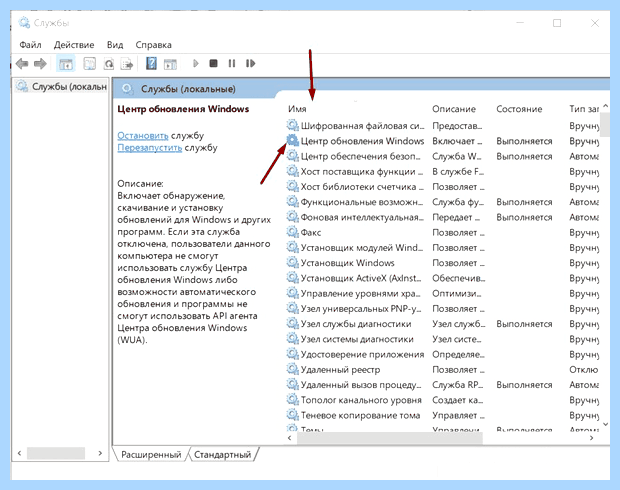Click the Перезапустить service link

point(149,148)
